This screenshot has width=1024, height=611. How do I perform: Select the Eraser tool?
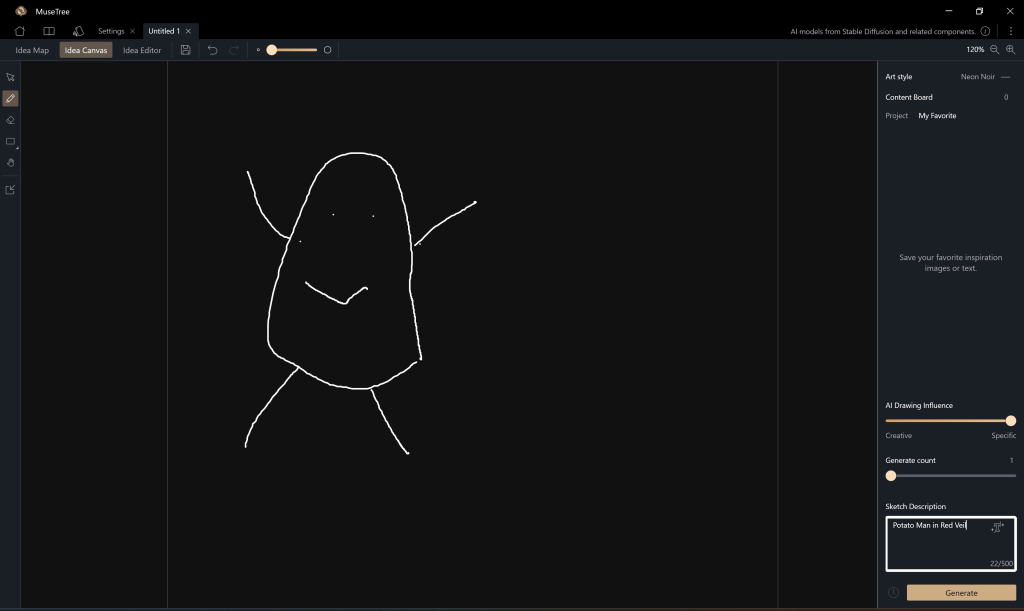(x=10, y=120)
